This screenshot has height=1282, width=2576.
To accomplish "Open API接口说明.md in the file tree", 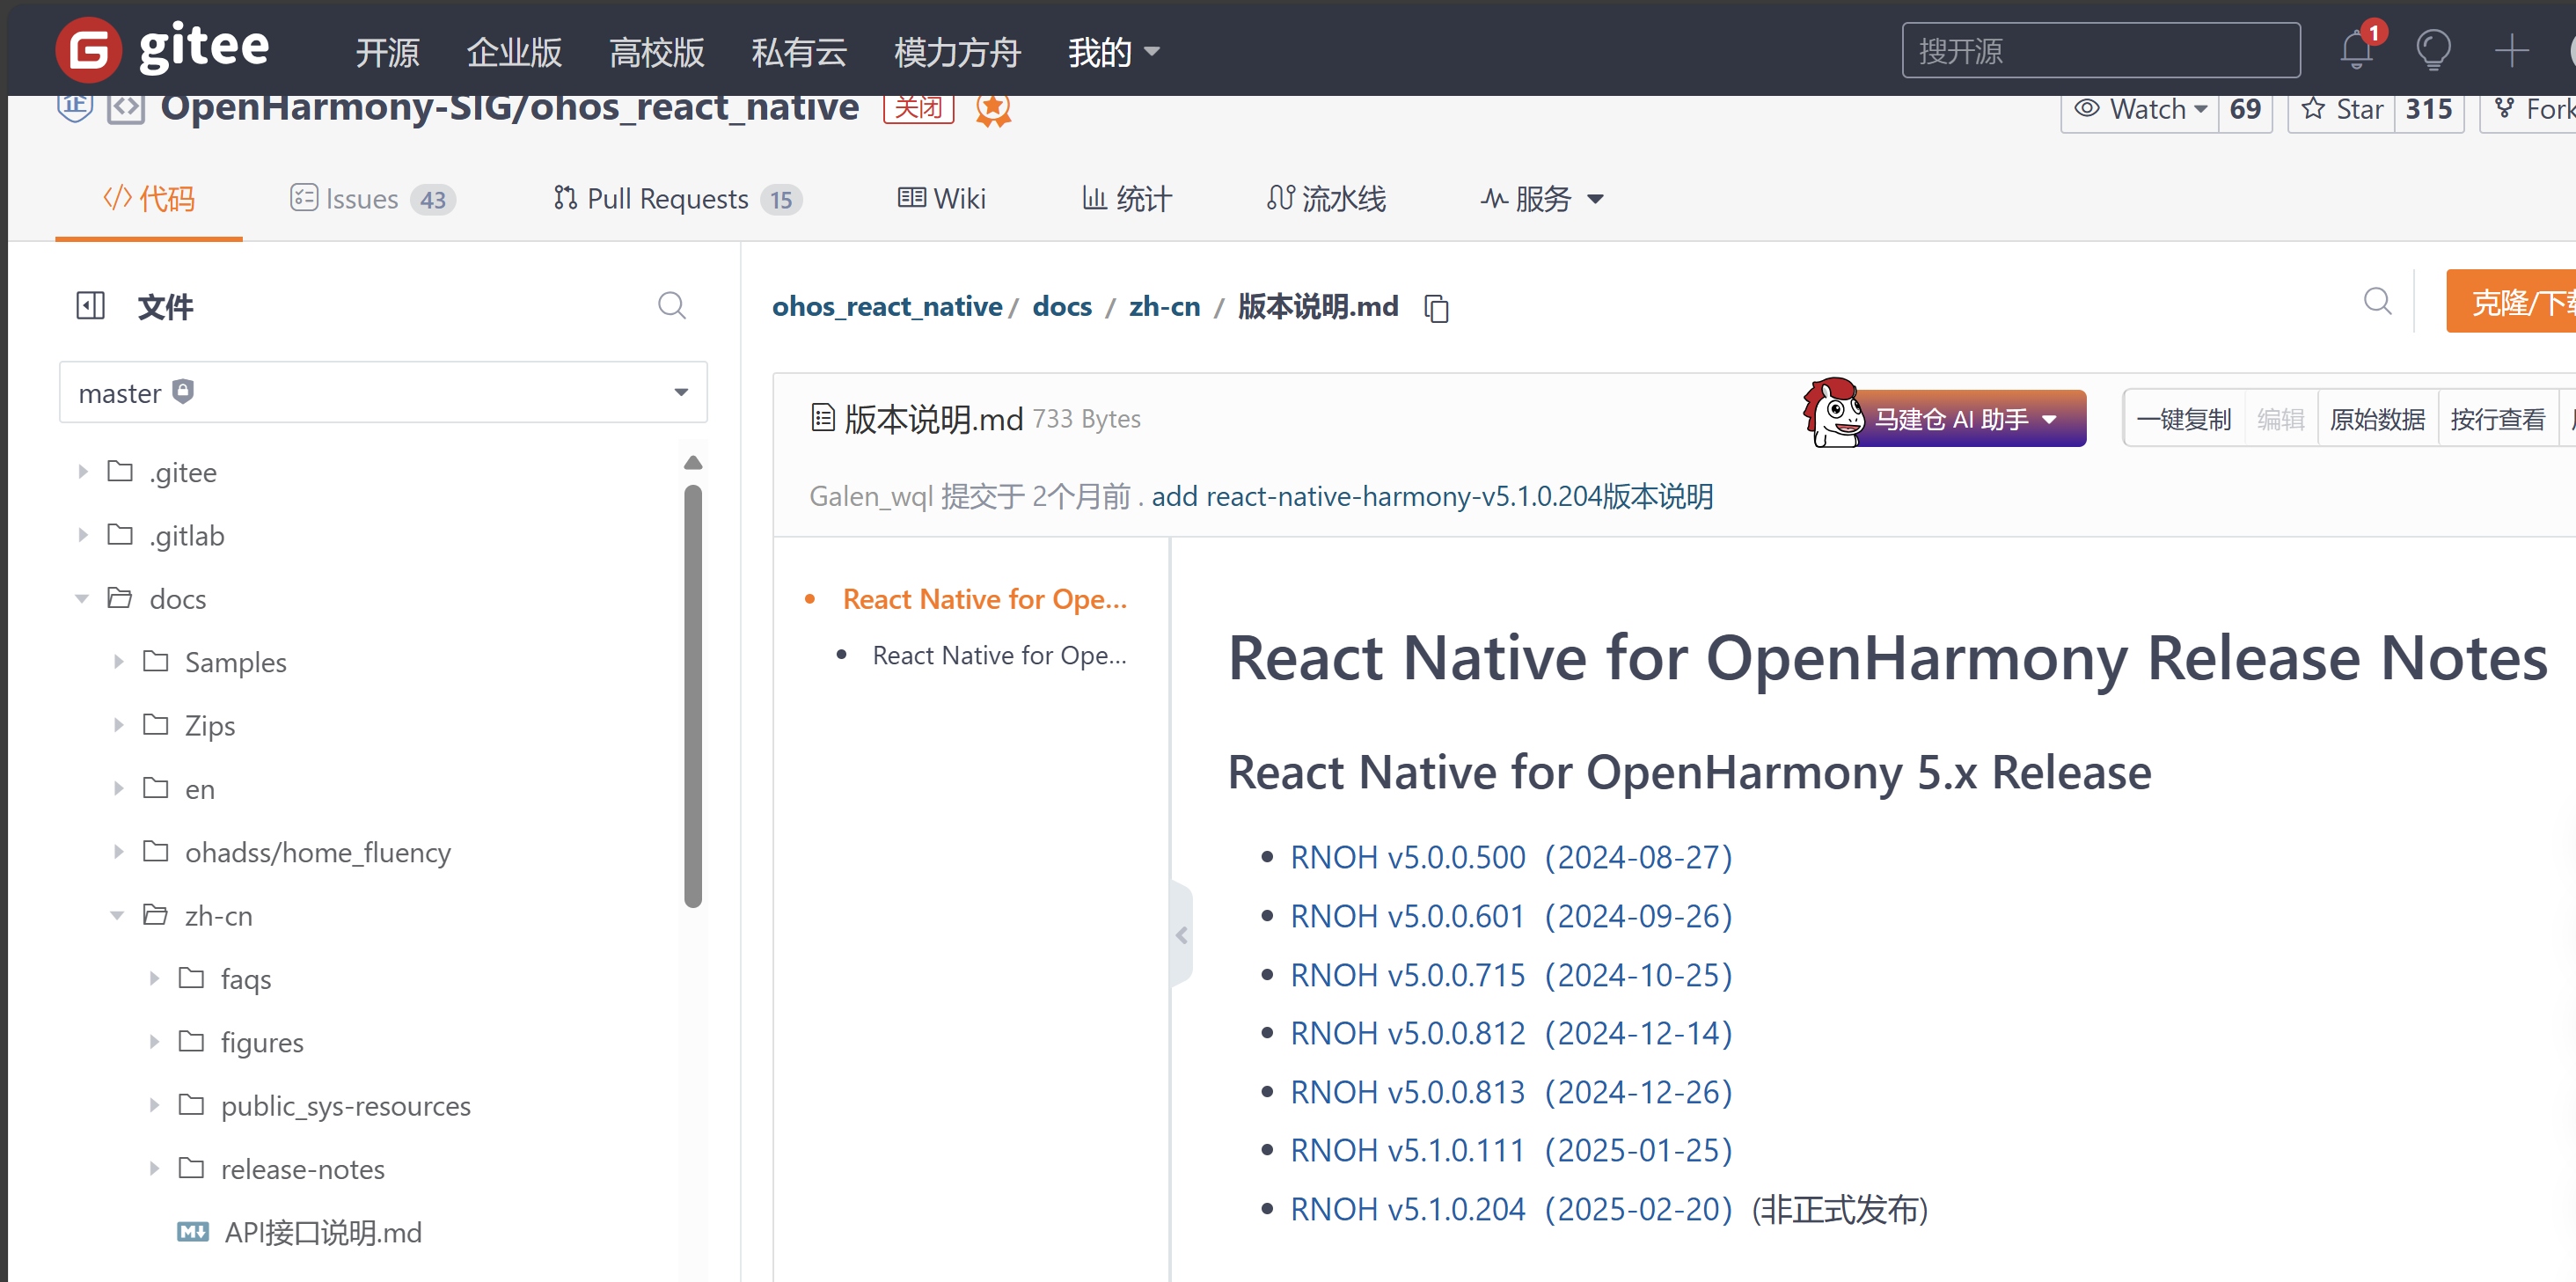I will point(322,1232).
